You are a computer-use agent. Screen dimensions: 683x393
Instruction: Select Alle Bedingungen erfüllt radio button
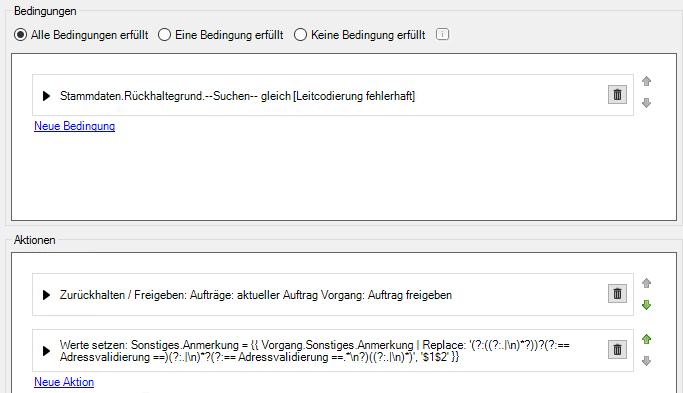tap(20, 35)
